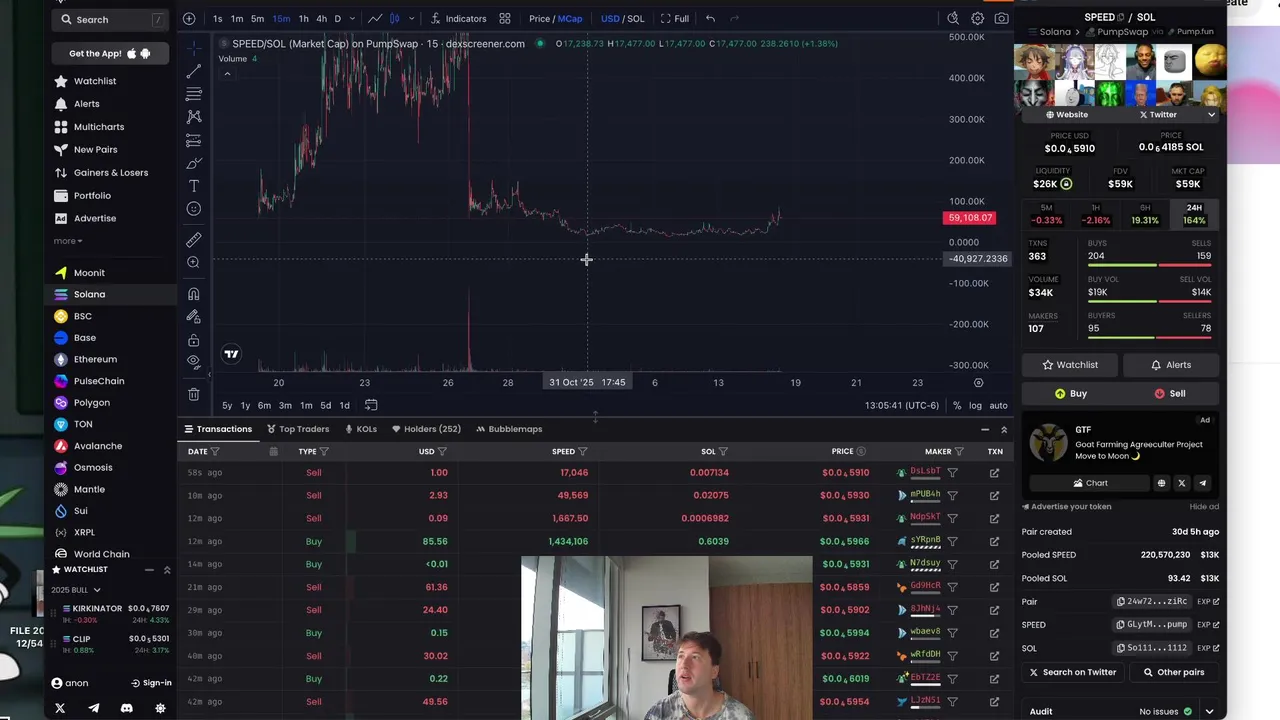Select the pattern drawing tool
Viewport: 1280px width, 720px height.
point(194,117)
